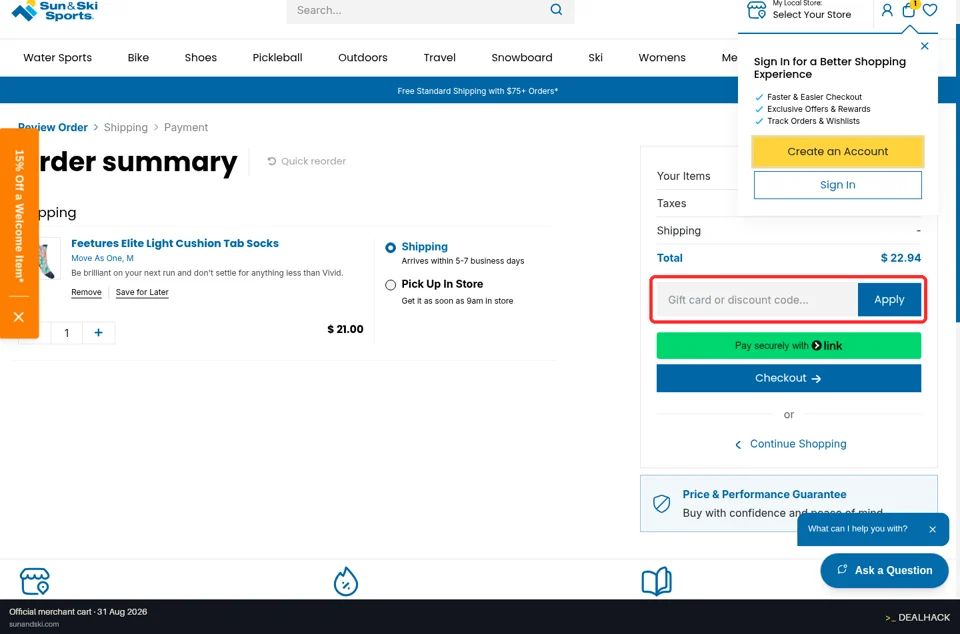Dismiss the 'What can I help you with' bubble
The width and height of the screenshot is (960, 634).
pyautogui.click(x=932, y=529)
